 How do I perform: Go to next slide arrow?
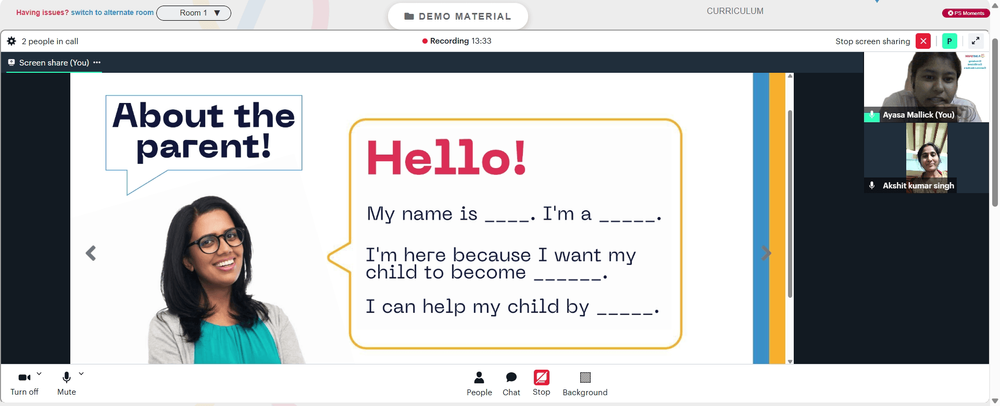pyautogui.click(x=766, y=253)
